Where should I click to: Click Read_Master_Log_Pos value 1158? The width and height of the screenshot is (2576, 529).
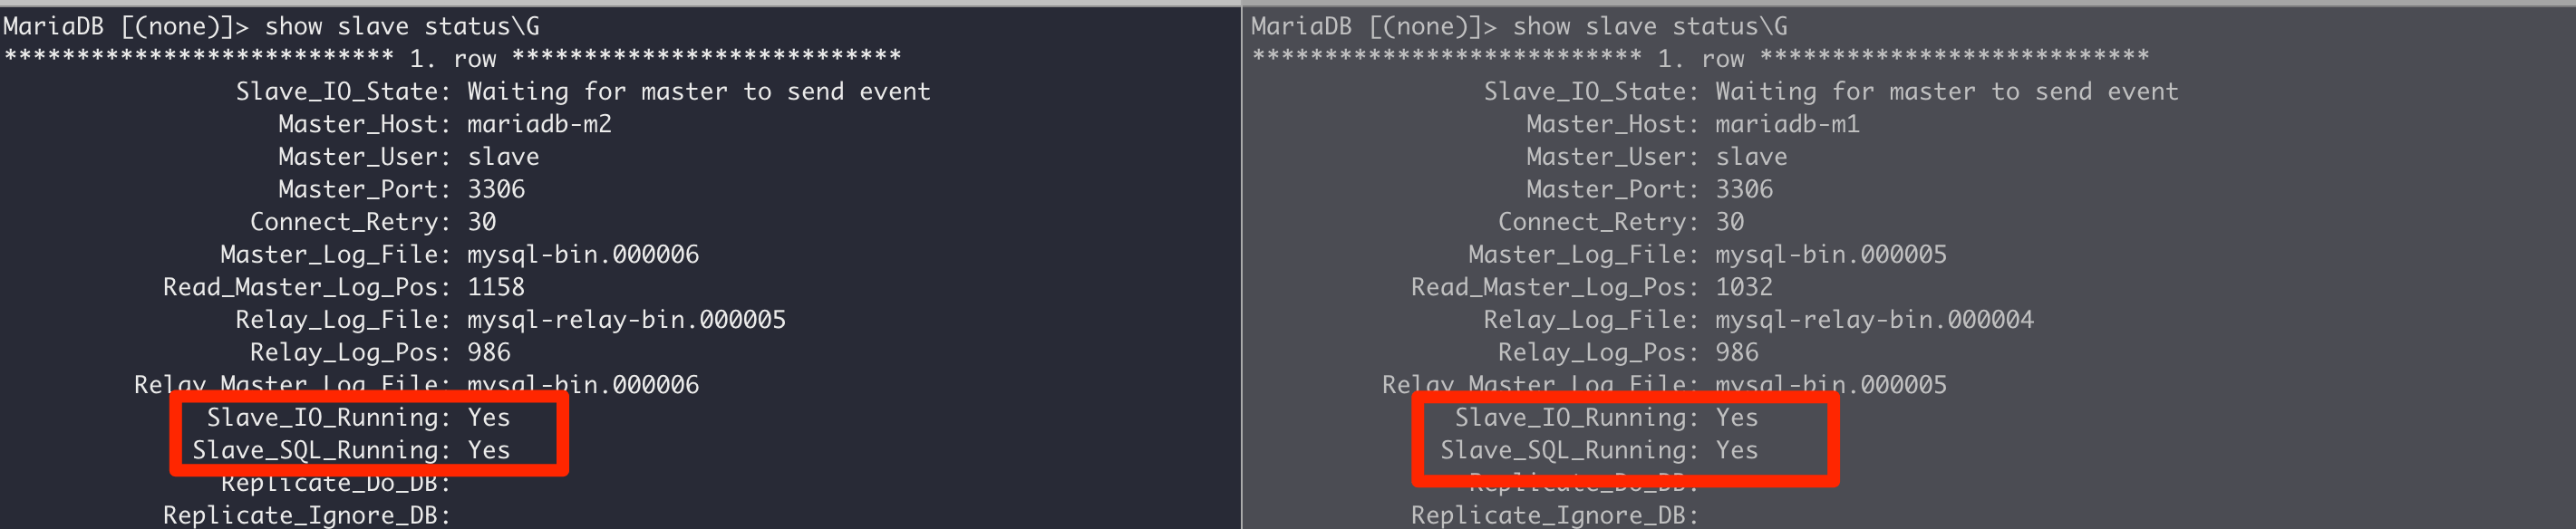pyautogui.click(x=496, y=287)
